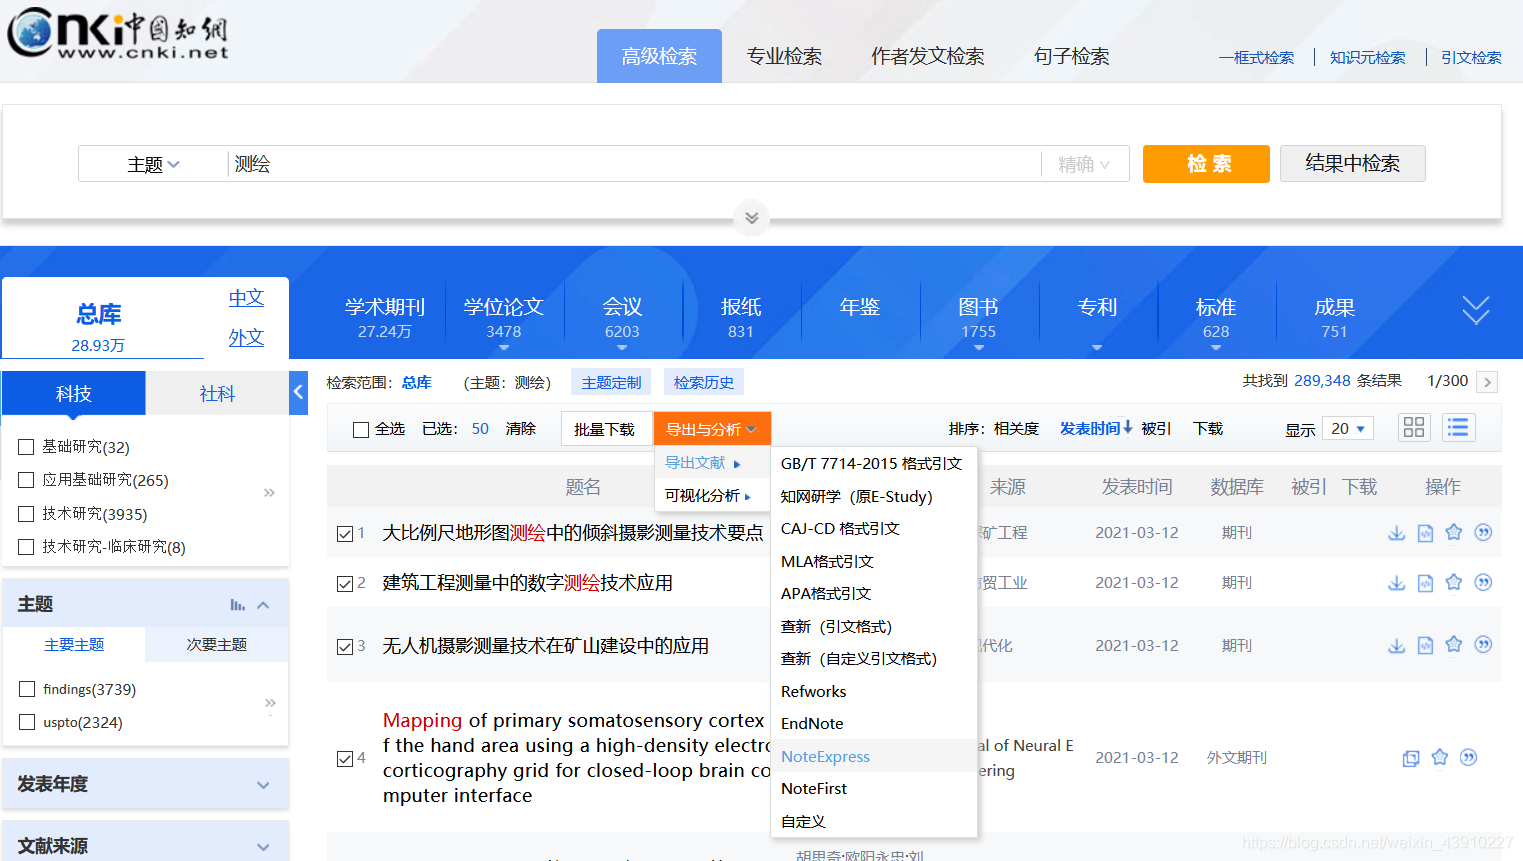Check the 应用基础研究(265) filter
This screenshot has width=1523, height=861.
tap(27, 480)
